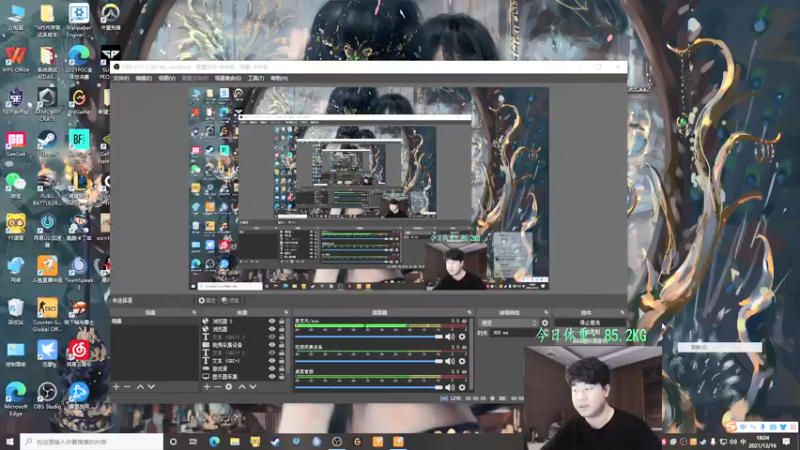Add a new source with plus icon
Screen dimensions: 800x450
pyautogui.click(x=207, y=387)
